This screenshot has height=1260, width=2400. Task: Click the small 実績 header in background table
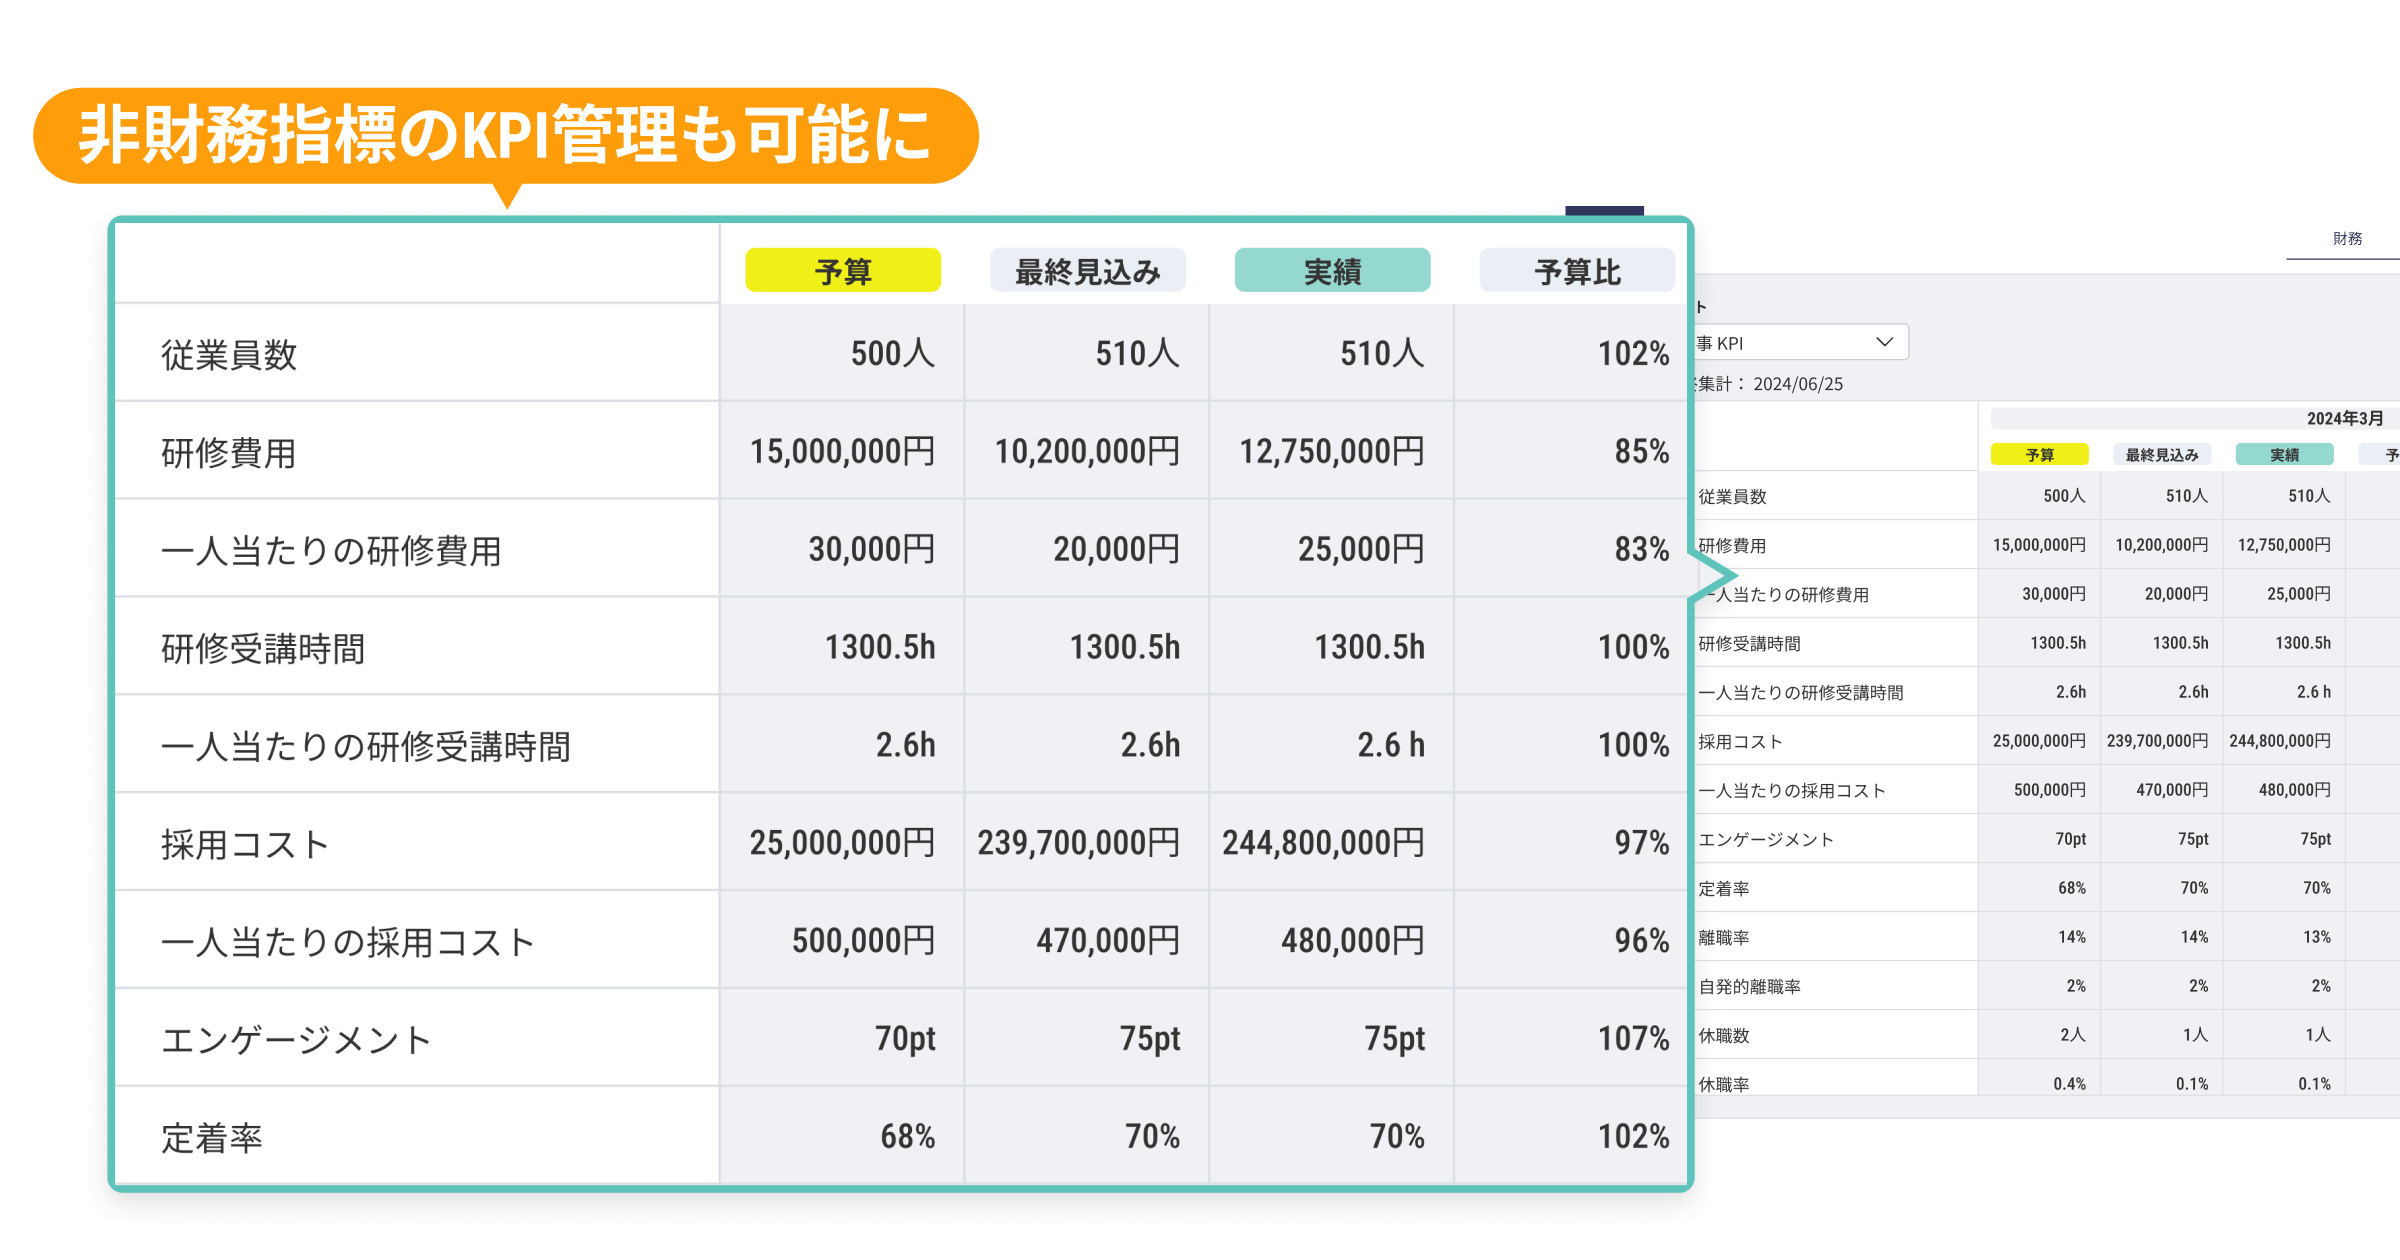tap(2284, 455)
